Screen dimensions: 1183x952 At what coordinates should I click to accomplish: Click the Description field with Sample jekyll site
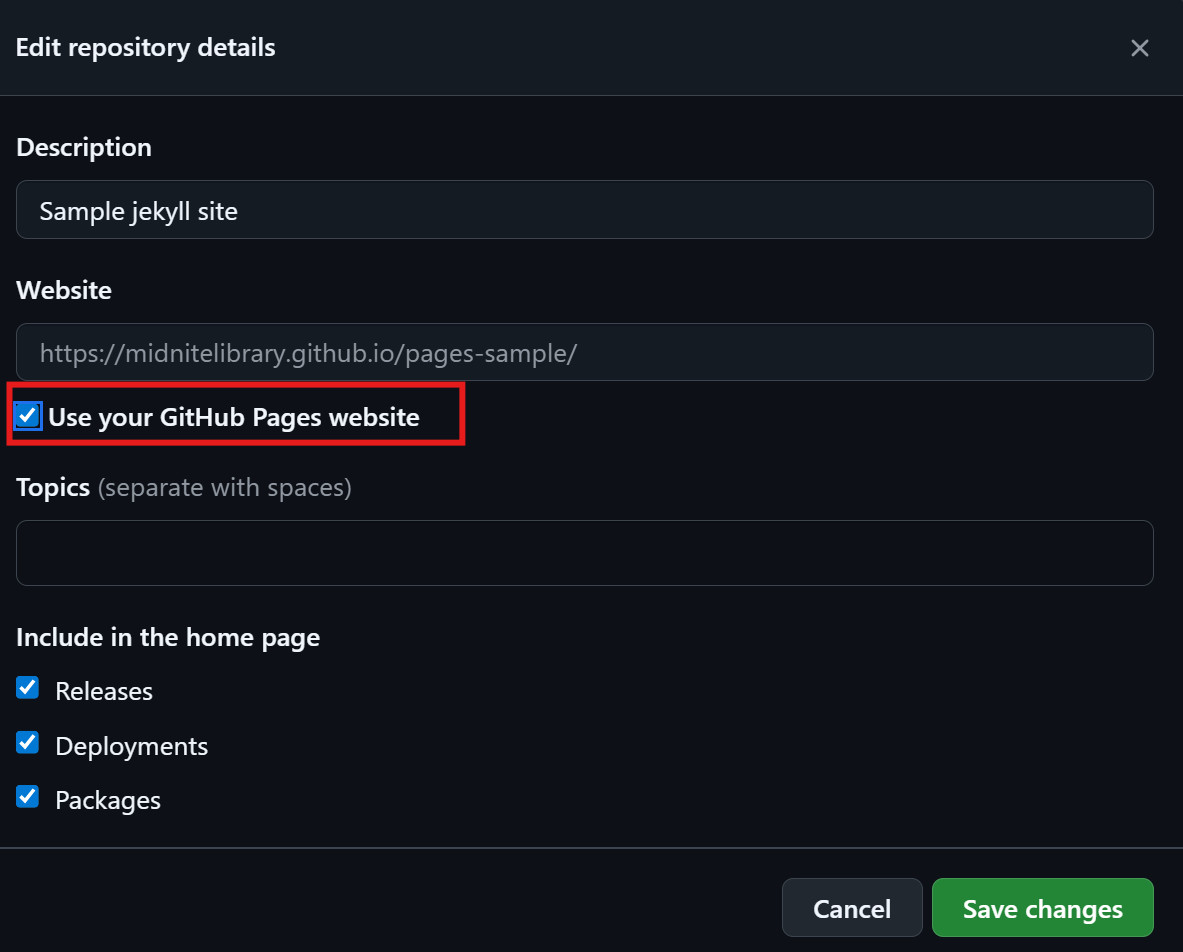click(585, 210)
